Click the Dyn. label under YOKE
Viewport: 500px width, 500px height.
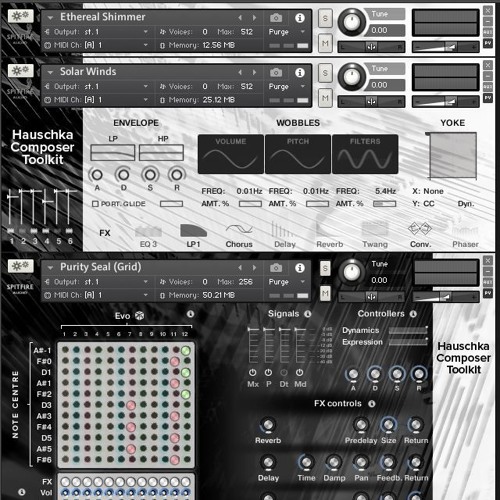pyautogui.click(x=466, y=204)
